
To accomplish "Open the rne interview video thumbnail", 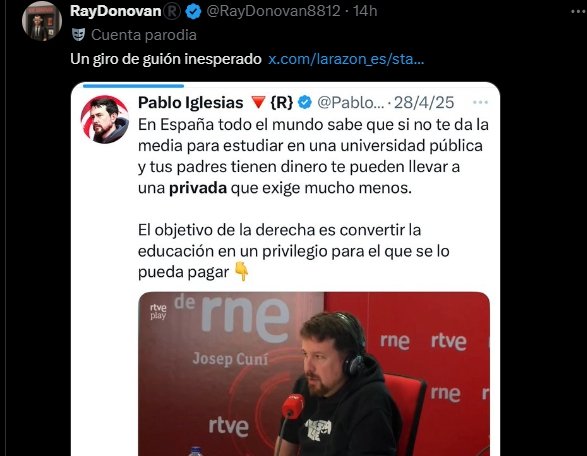I will coord(314,374).
